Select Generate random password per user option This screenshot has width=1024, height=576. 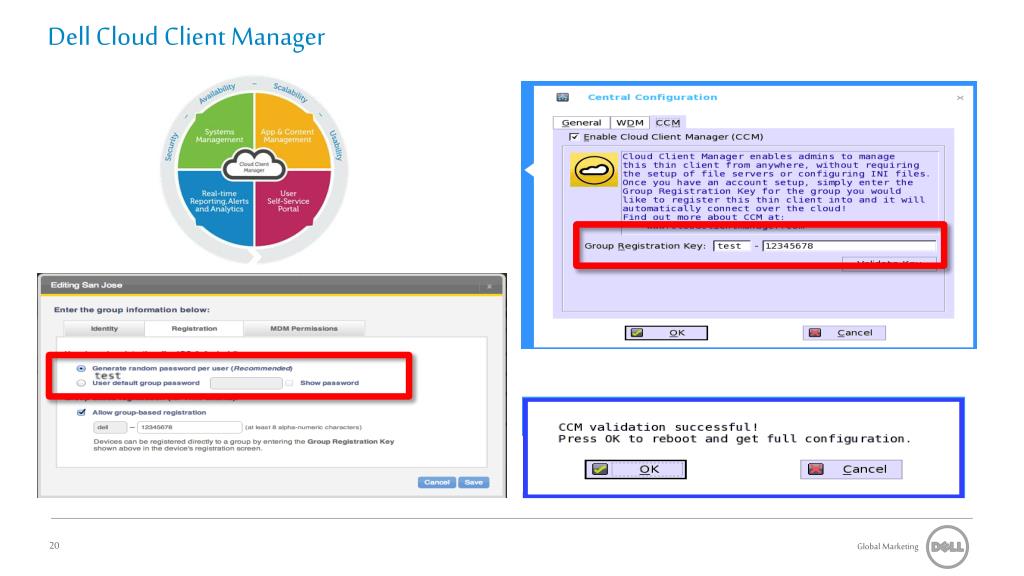81,368
